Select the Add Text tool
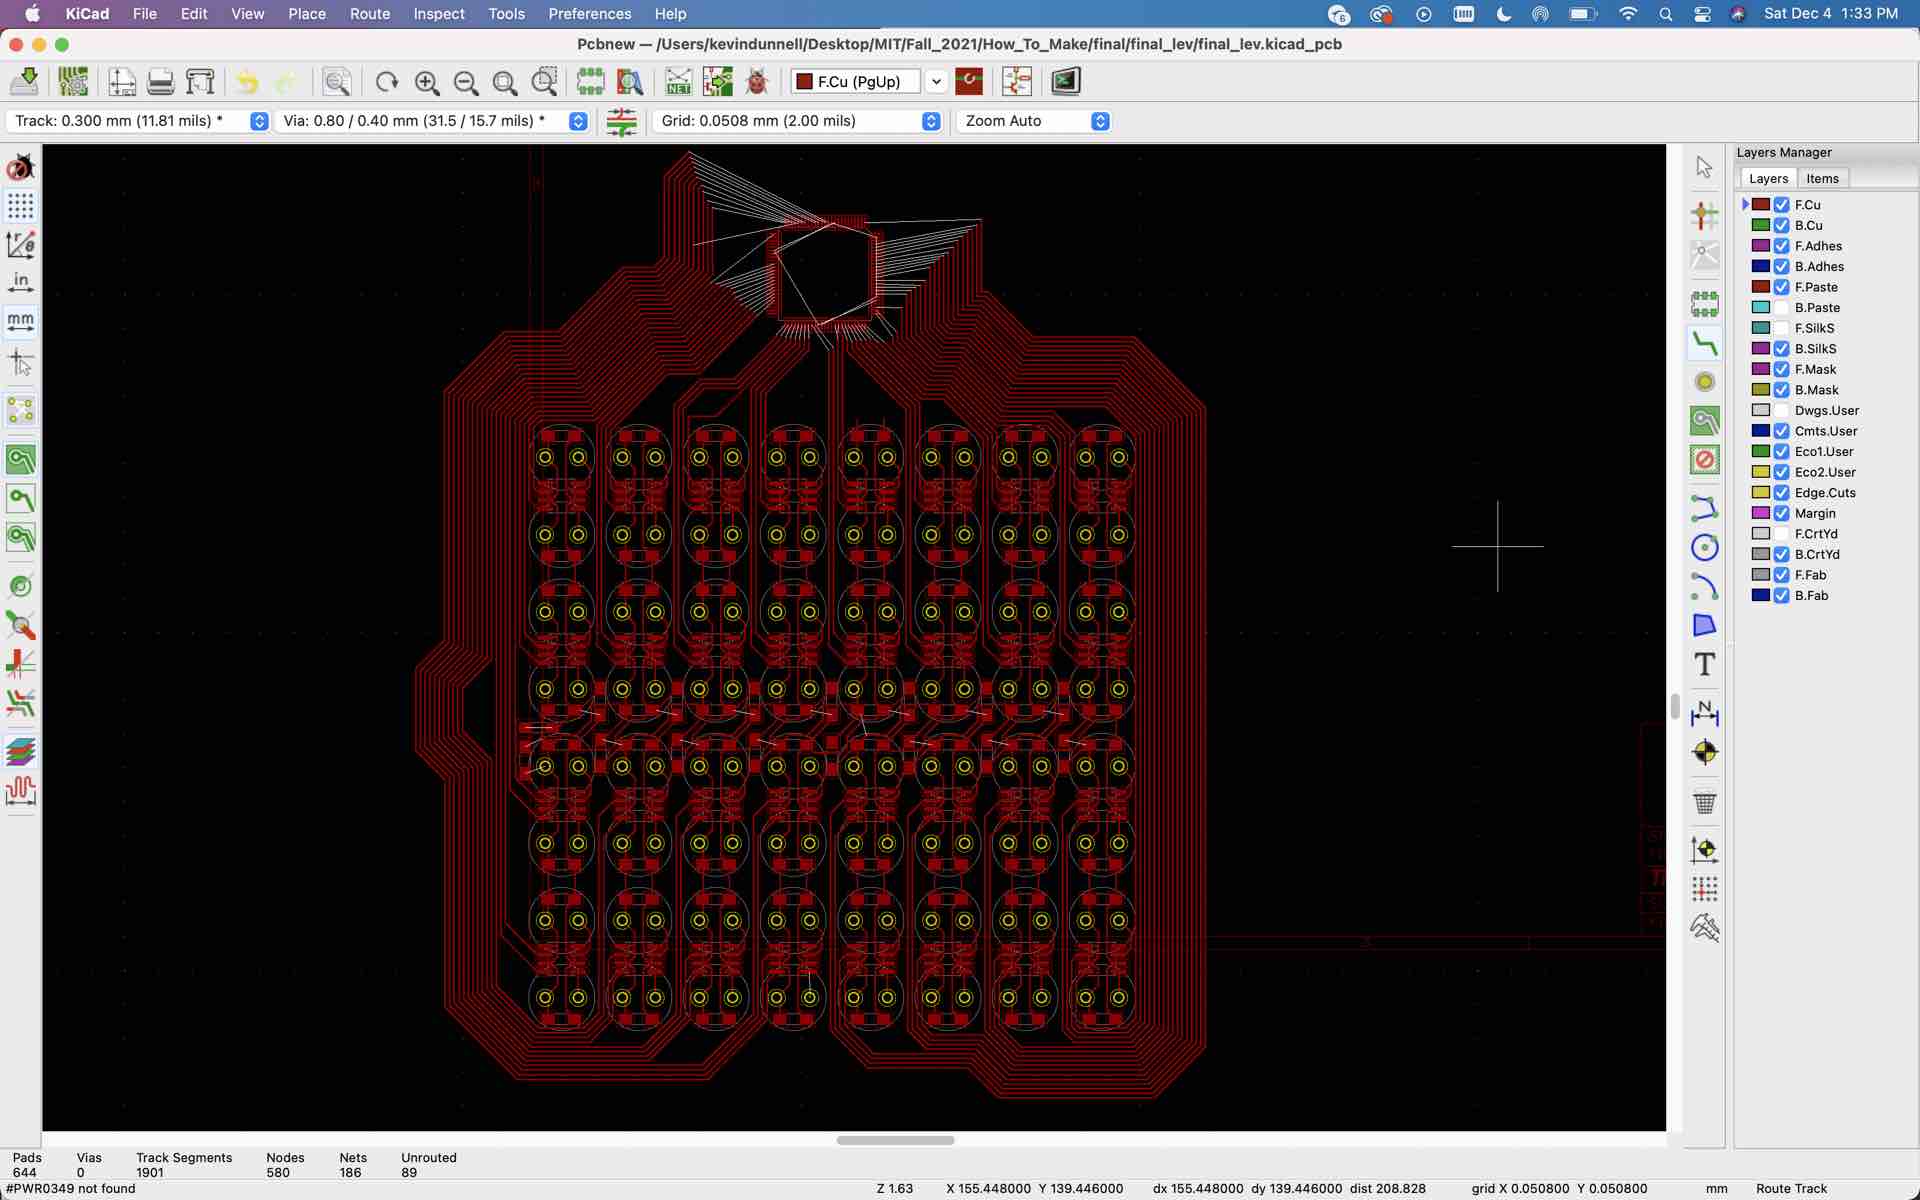 click(x=1705, y=664)
